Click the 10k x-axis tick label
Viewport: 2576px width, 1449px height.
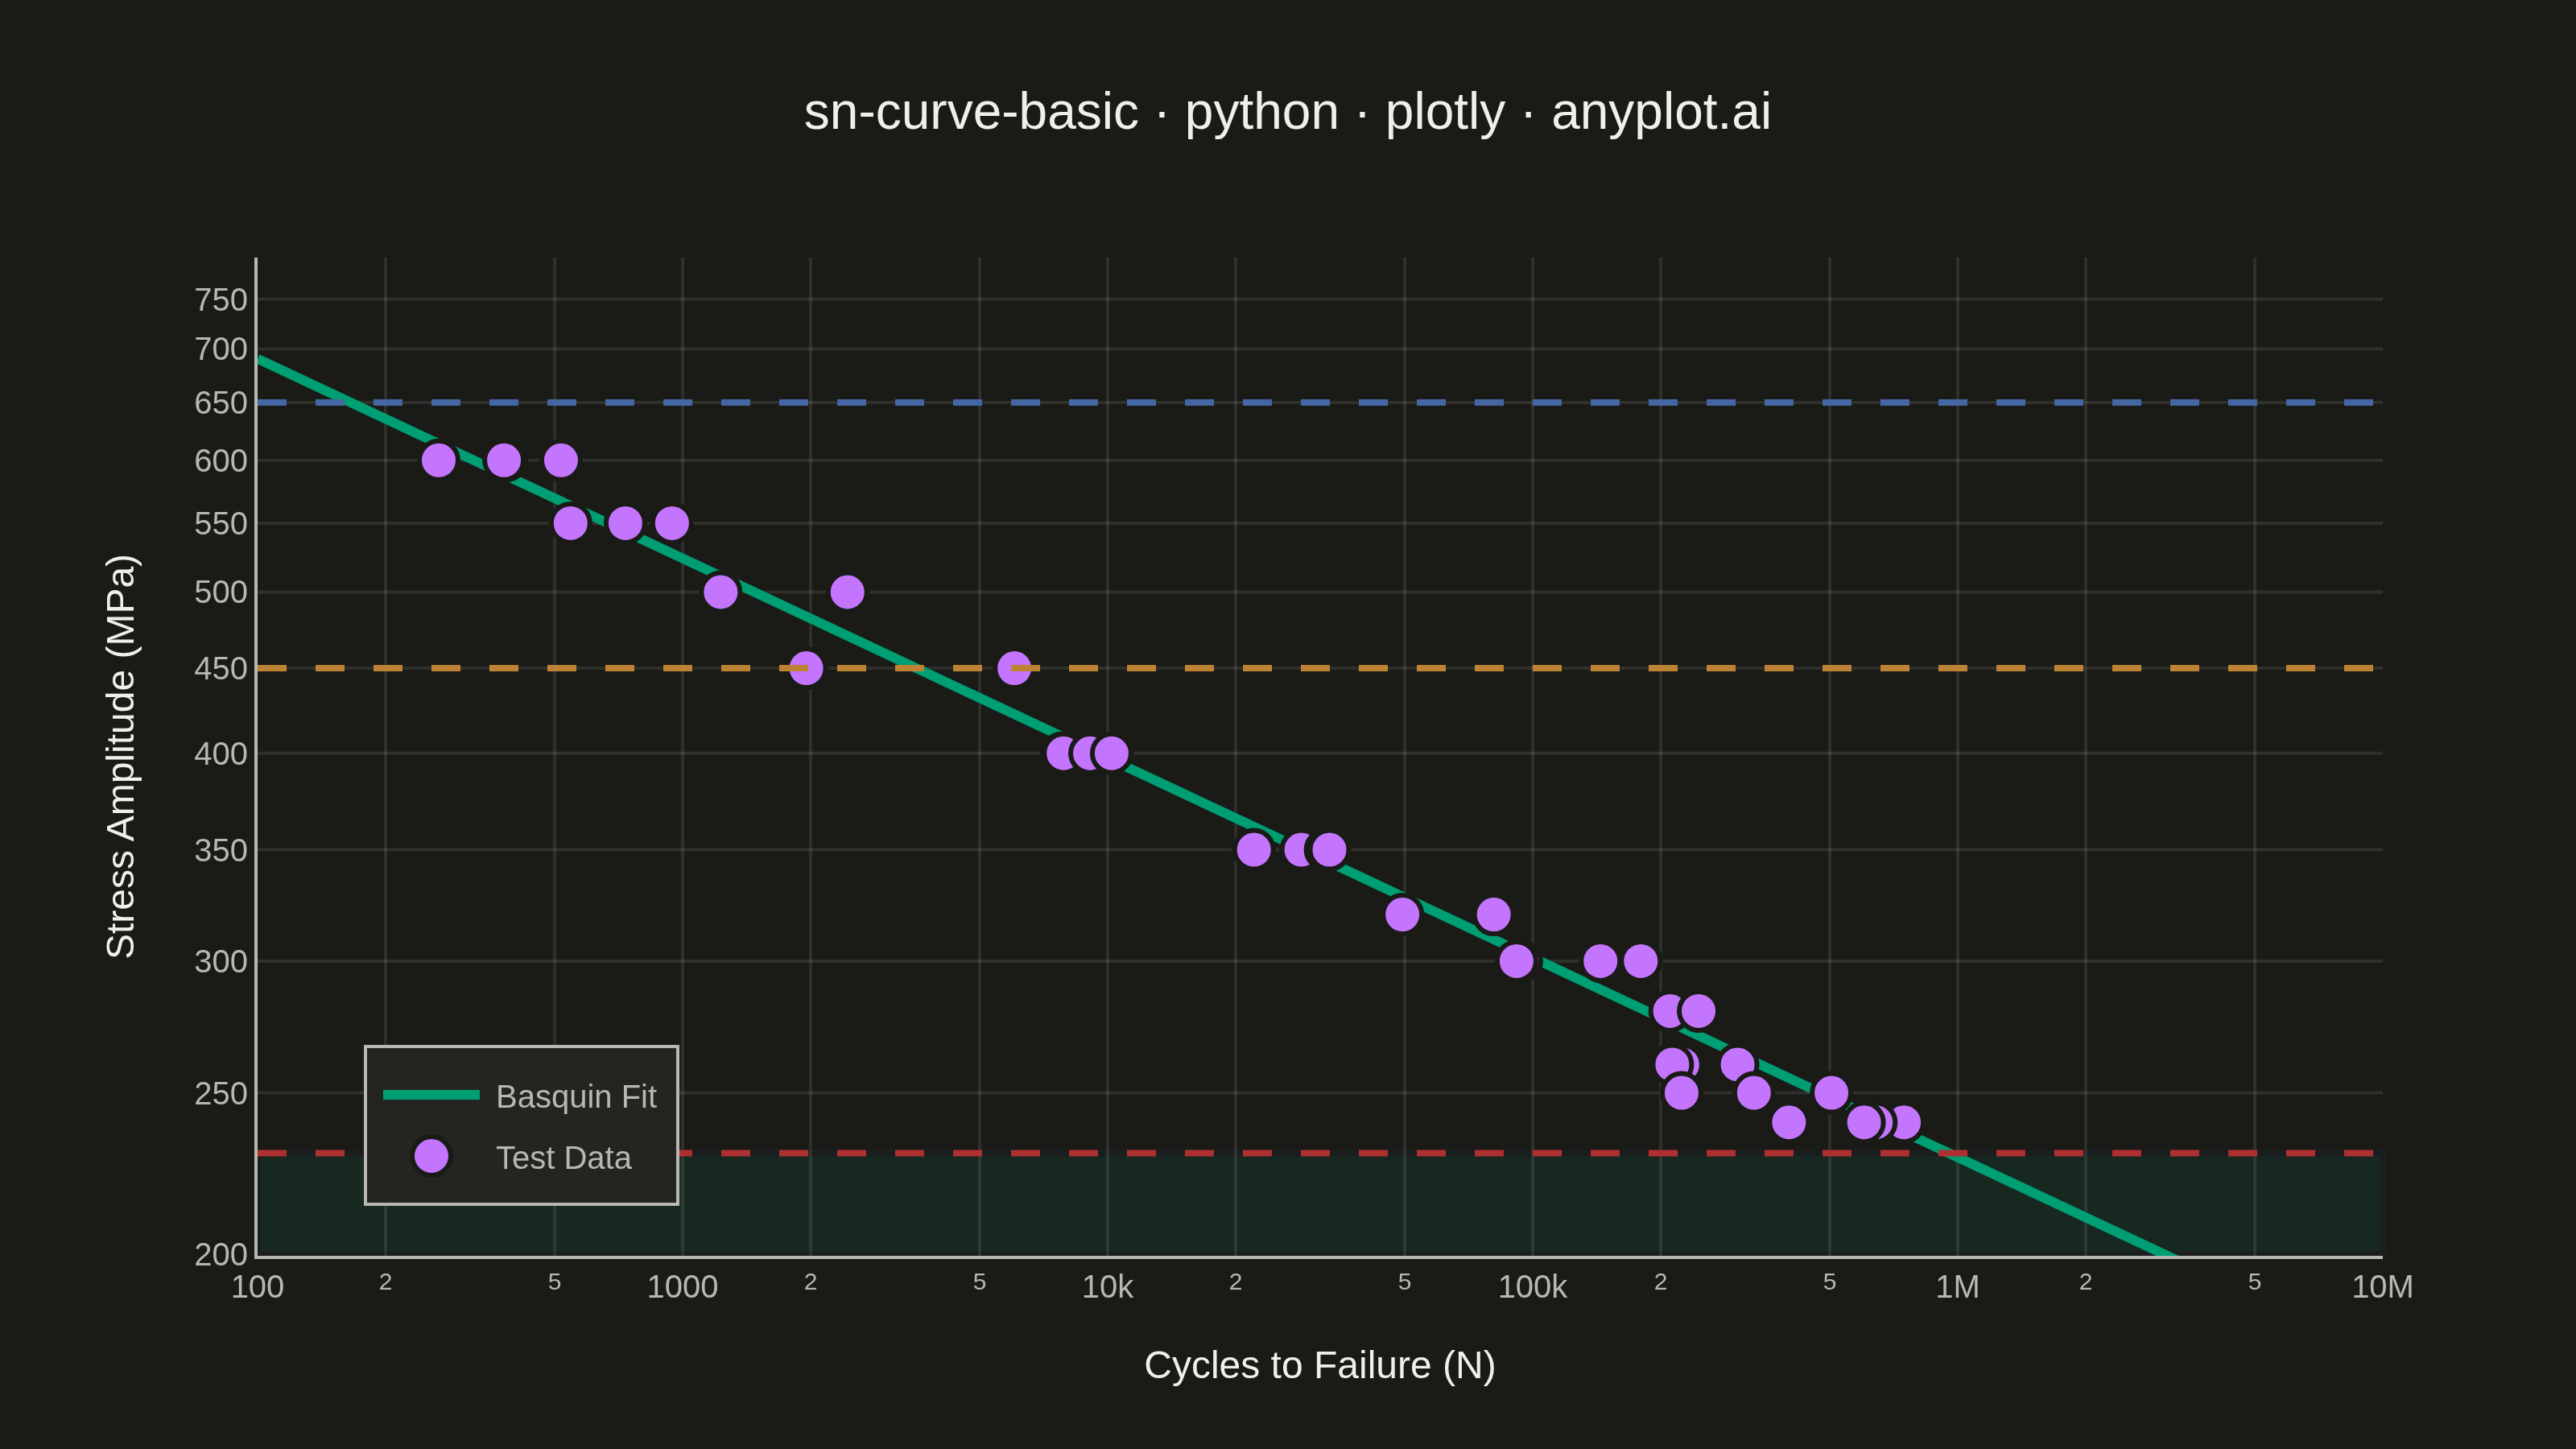pyautogui.click(x=1107, y=1287)
